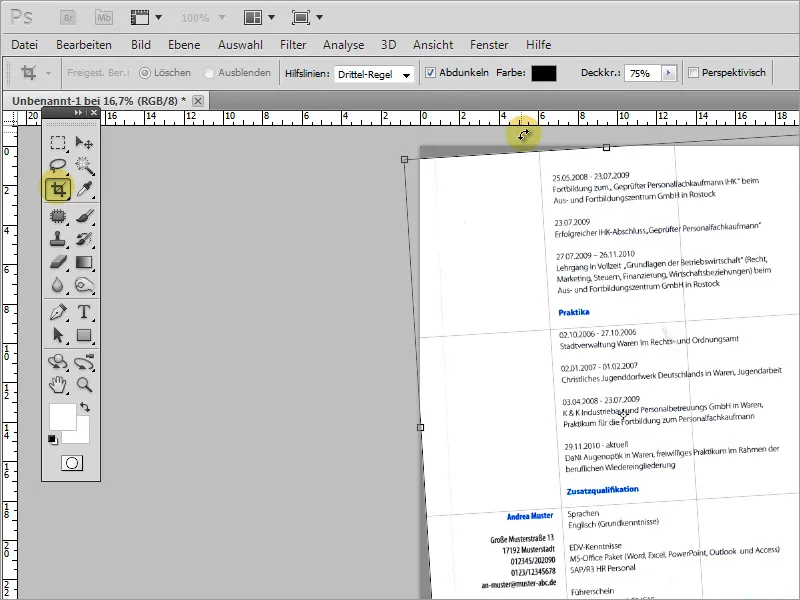Select the Clone Stamp tool
The image size is (800, 600).
[x=58, y=239]
